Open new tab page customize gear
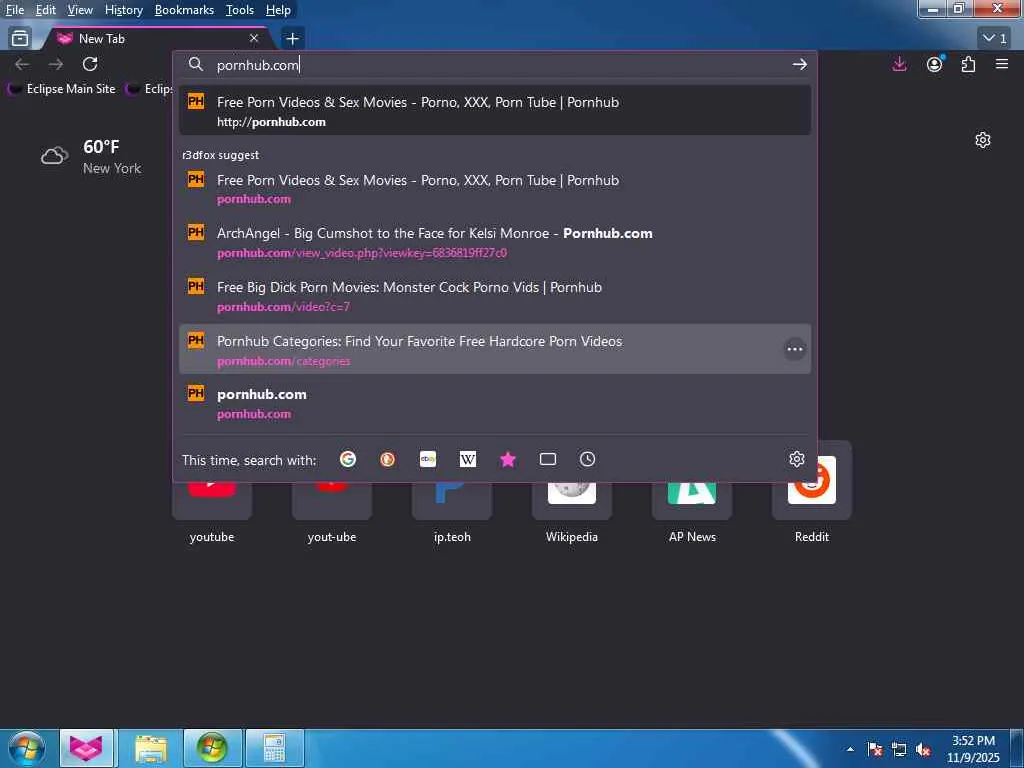1024x768 pixels. pos(983,140)
